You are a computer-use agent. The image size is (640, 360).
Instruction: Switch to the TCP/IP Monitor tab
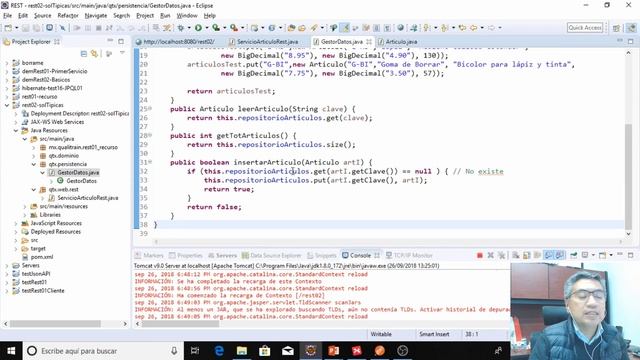click(409, 256)
